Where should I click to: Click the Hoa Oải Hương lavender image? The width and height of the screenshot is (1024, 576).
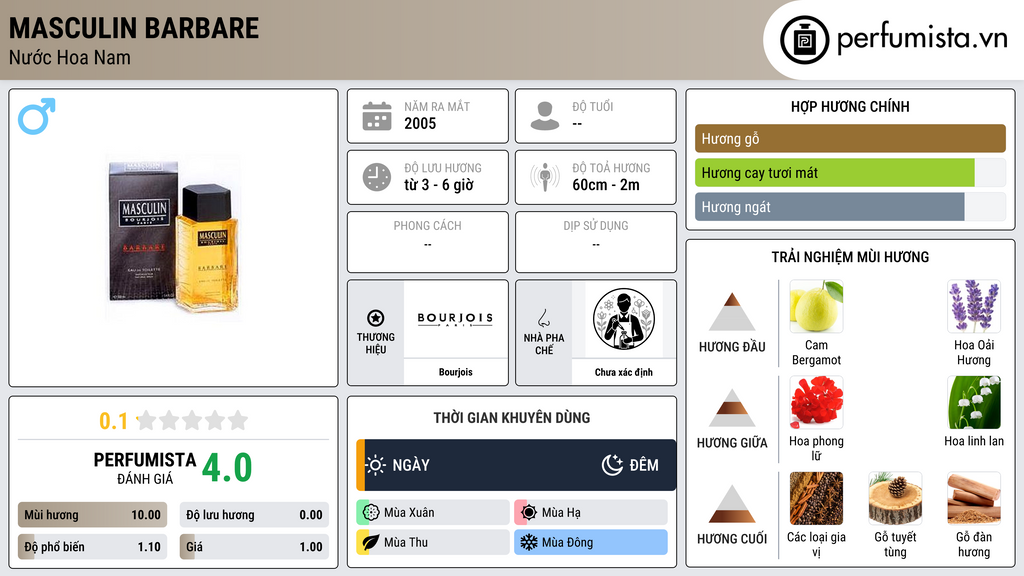point(974,306)
